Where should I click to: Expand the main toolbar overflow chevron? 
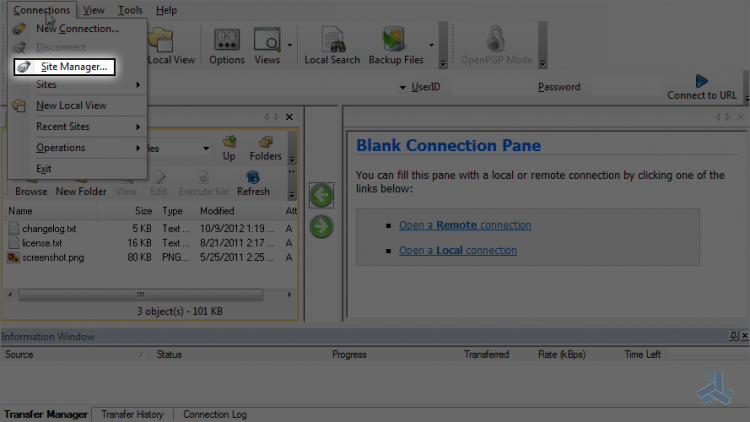click(443, 64)
